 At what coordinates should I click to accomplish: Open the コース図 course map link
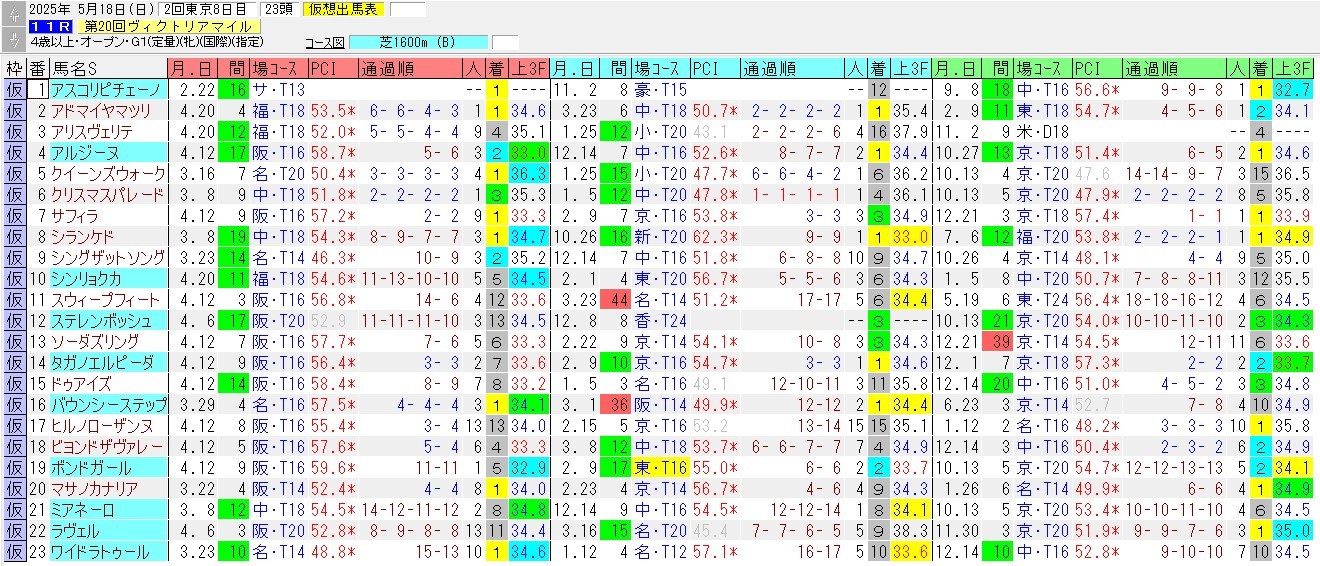click(325, 43)
